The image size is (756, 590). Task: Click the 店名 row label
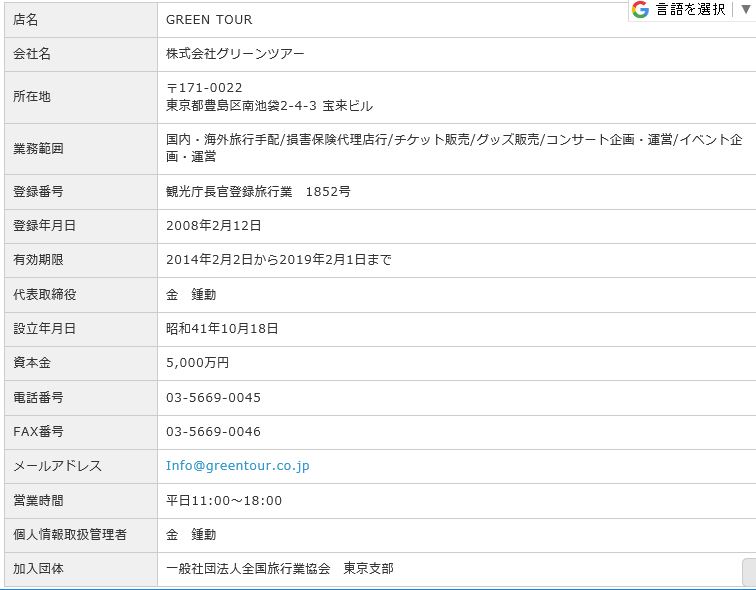tap(26, 20)
